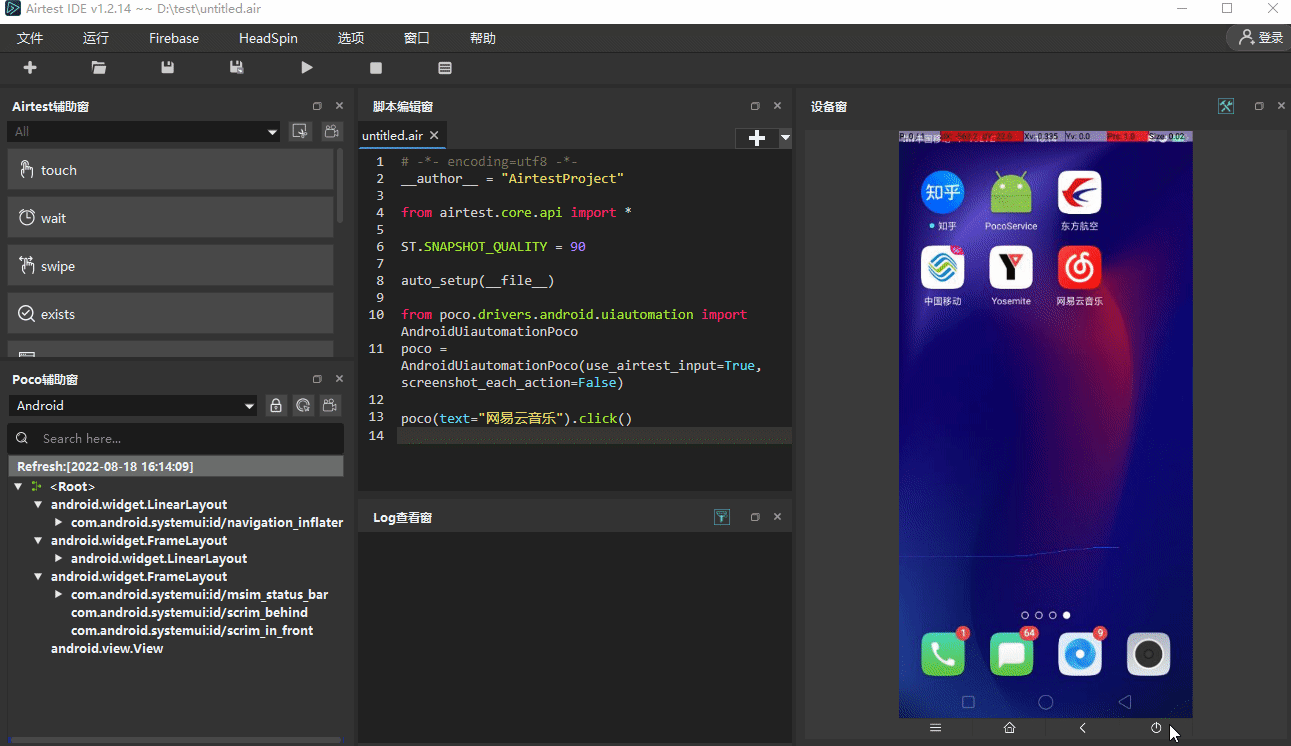Insert an exists check from the Airtest panel
Screen dimensions: 1291x746
tap(170, 314)
